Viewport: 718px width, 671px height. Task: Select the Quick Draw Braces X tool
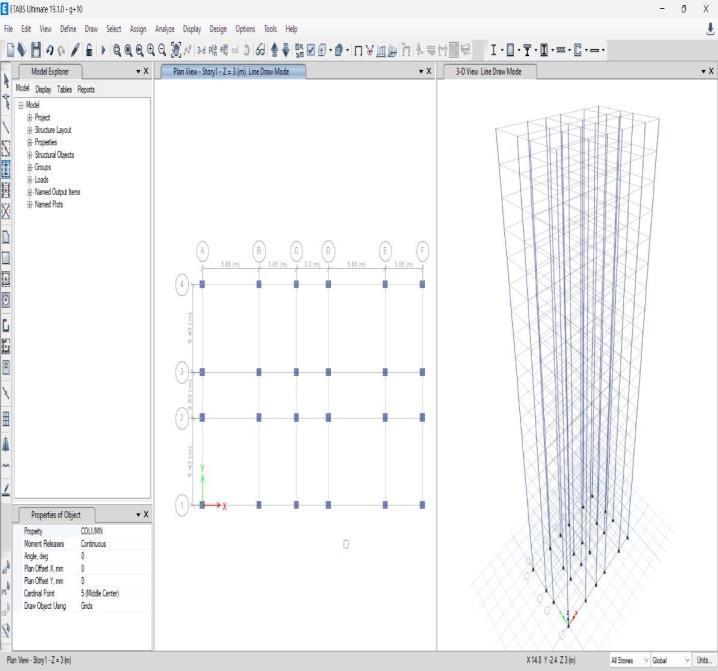tap(6, 211)
